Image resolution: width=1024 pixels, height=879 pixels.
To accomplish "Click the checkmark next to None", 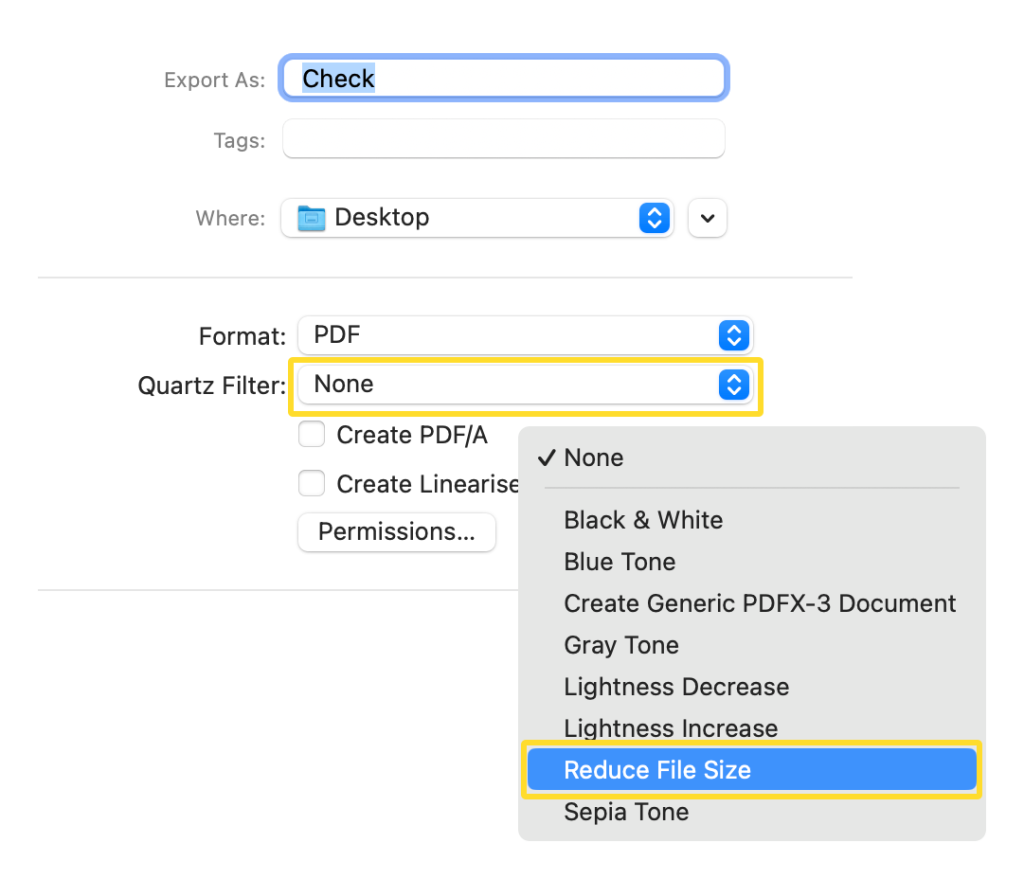I will 546,457.
